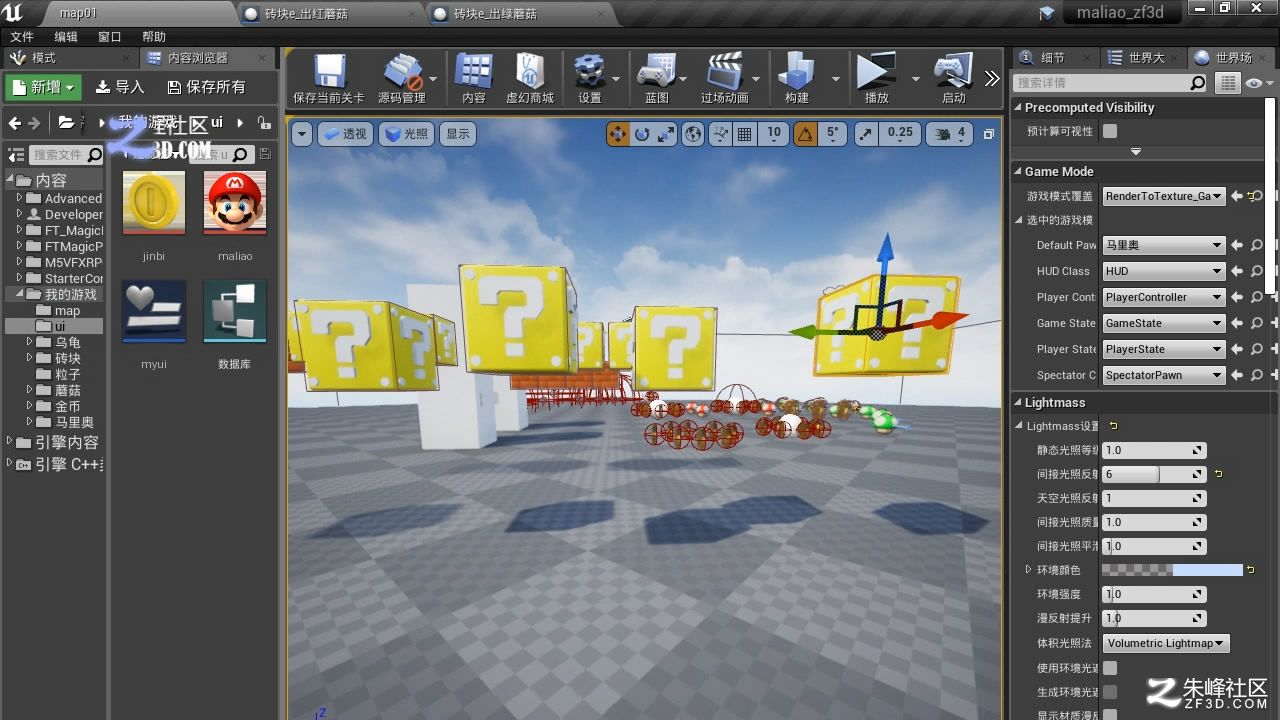
Task: Open the 帮助 (Help) menu
Action: click(154, 37)
